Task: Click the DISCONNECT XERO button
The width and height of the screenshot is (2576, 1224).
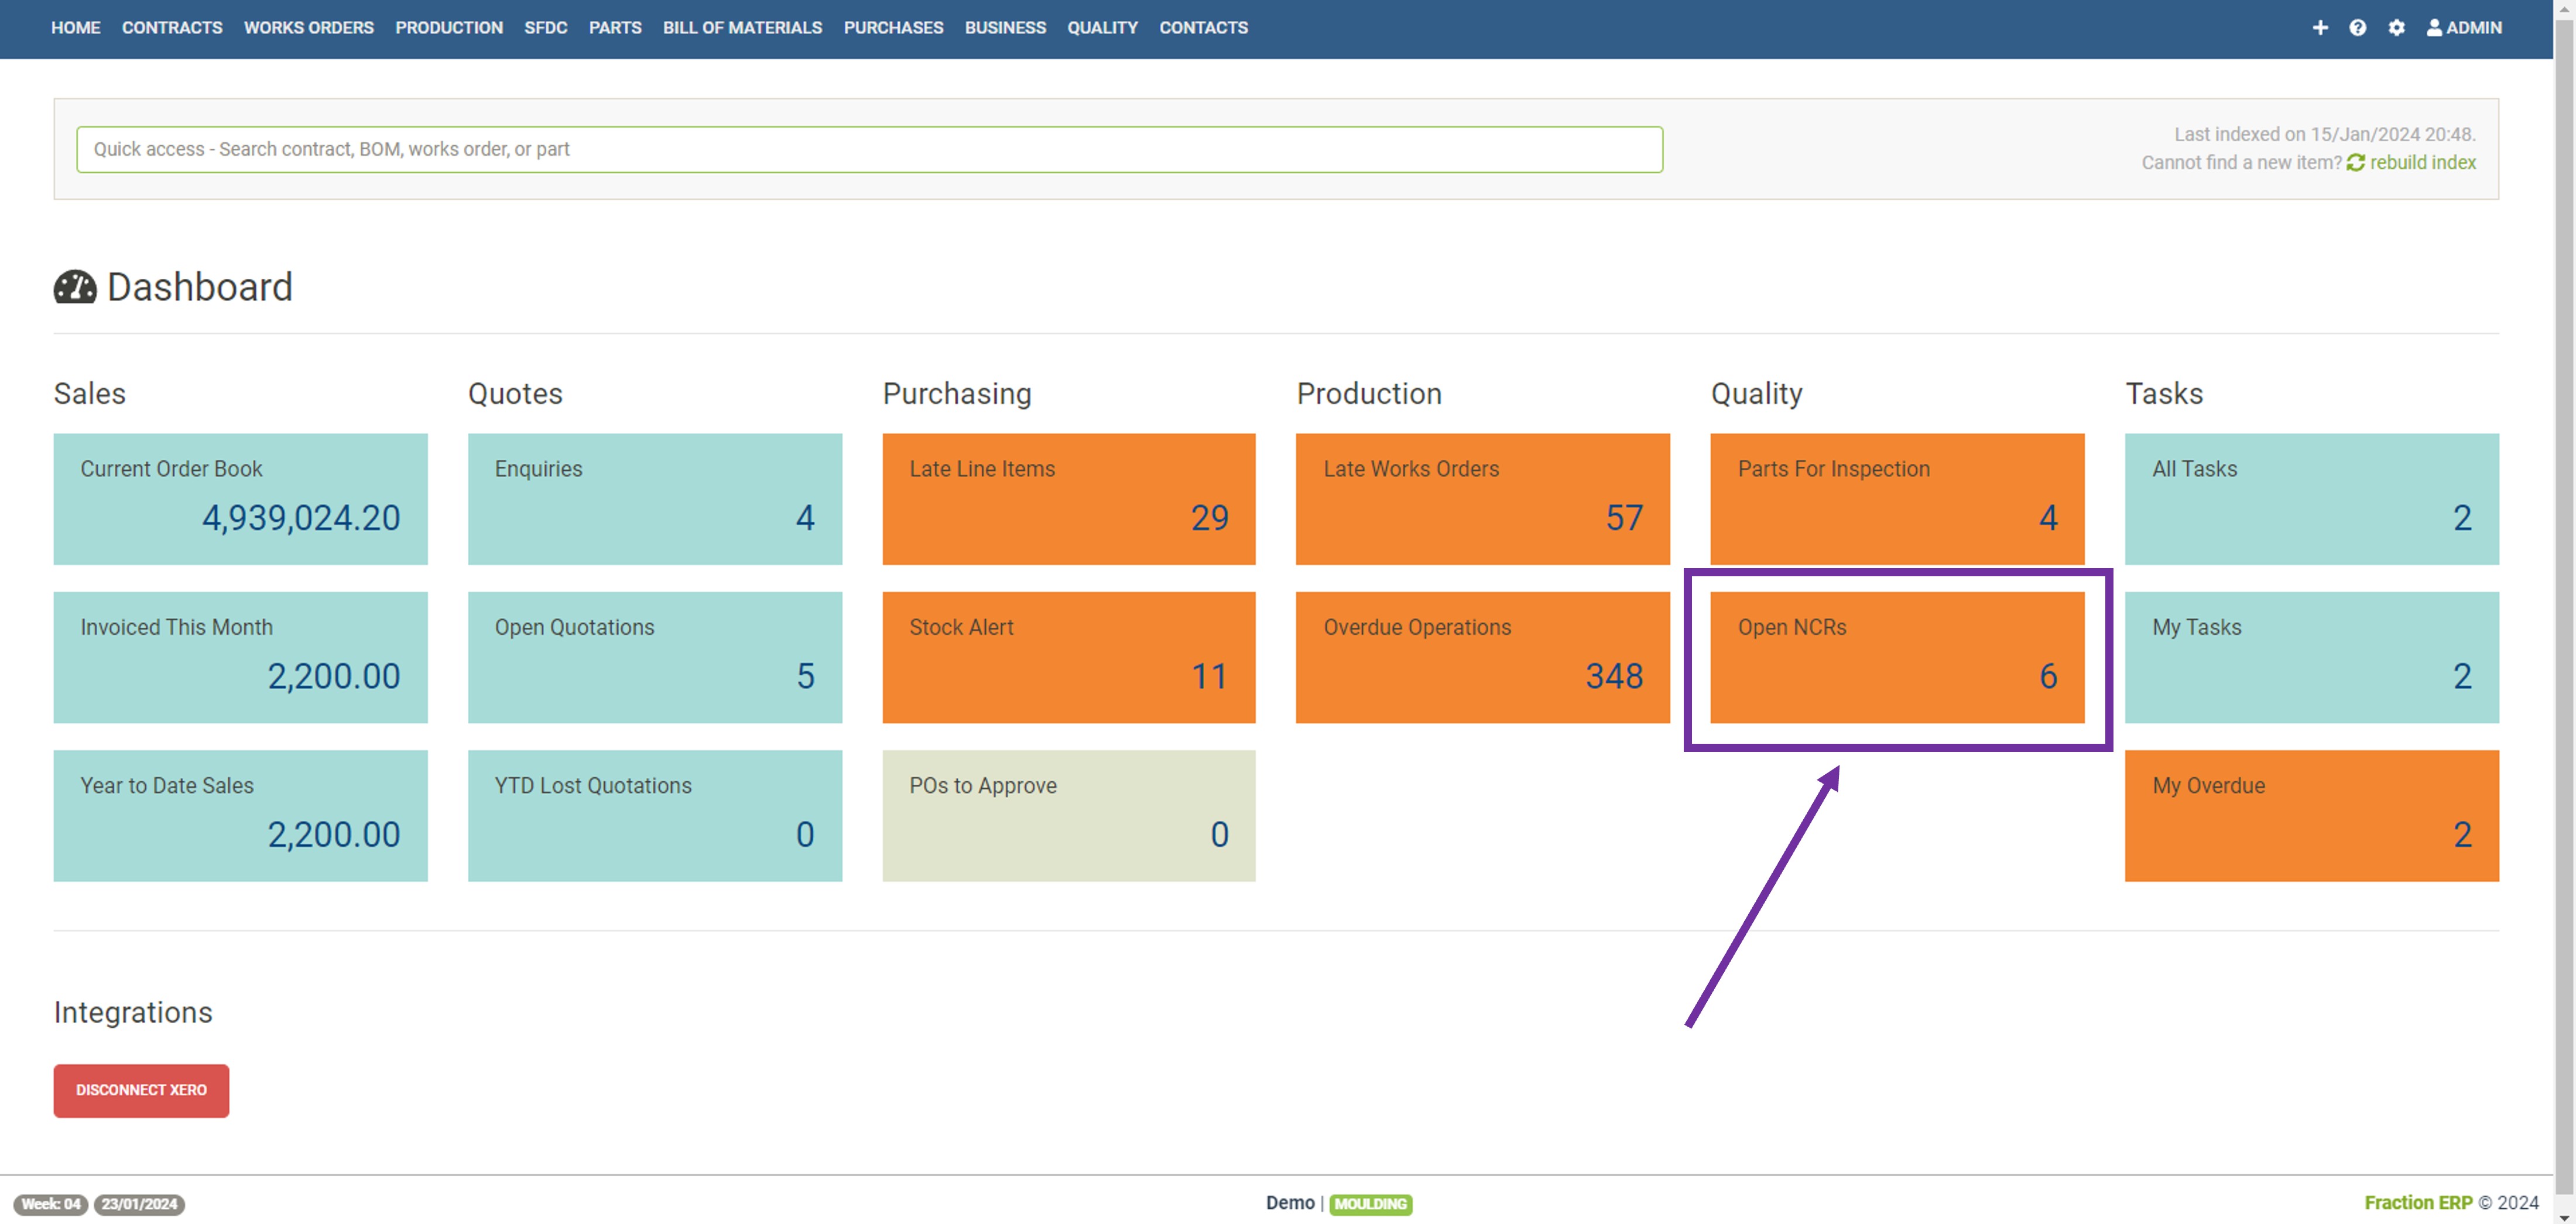Action: pyautogui.click(x=141, y=1090)
